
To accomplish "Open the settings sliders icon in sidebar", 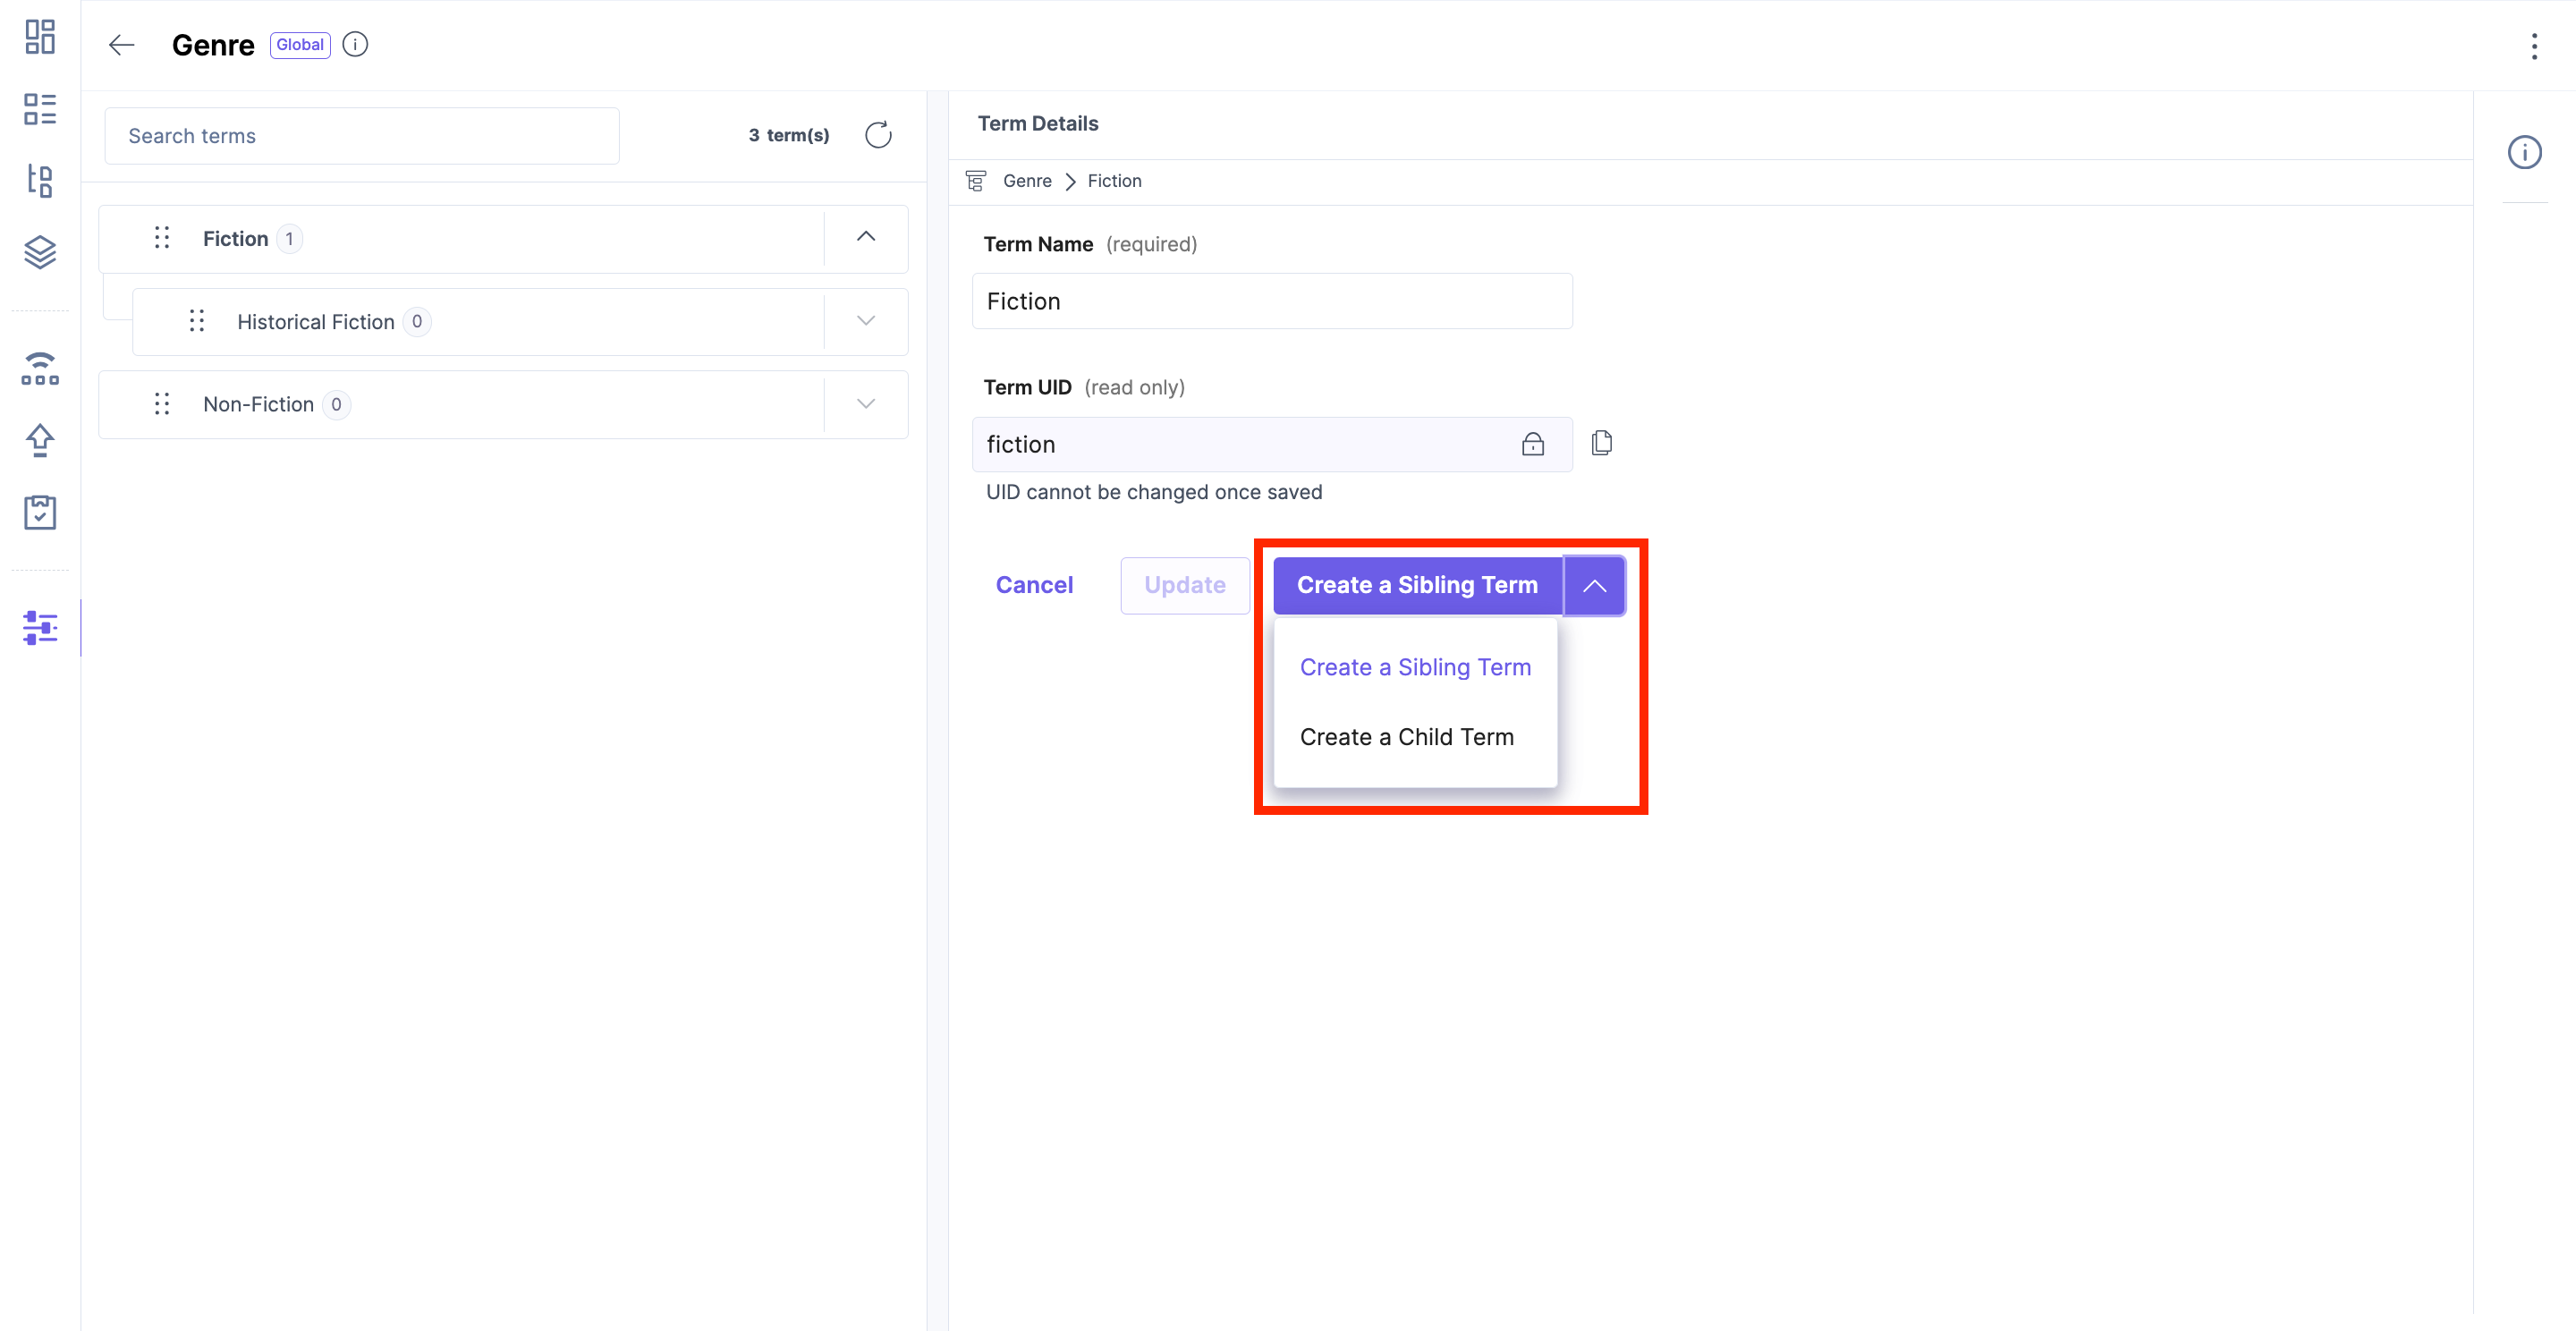I will pos(40,628).
